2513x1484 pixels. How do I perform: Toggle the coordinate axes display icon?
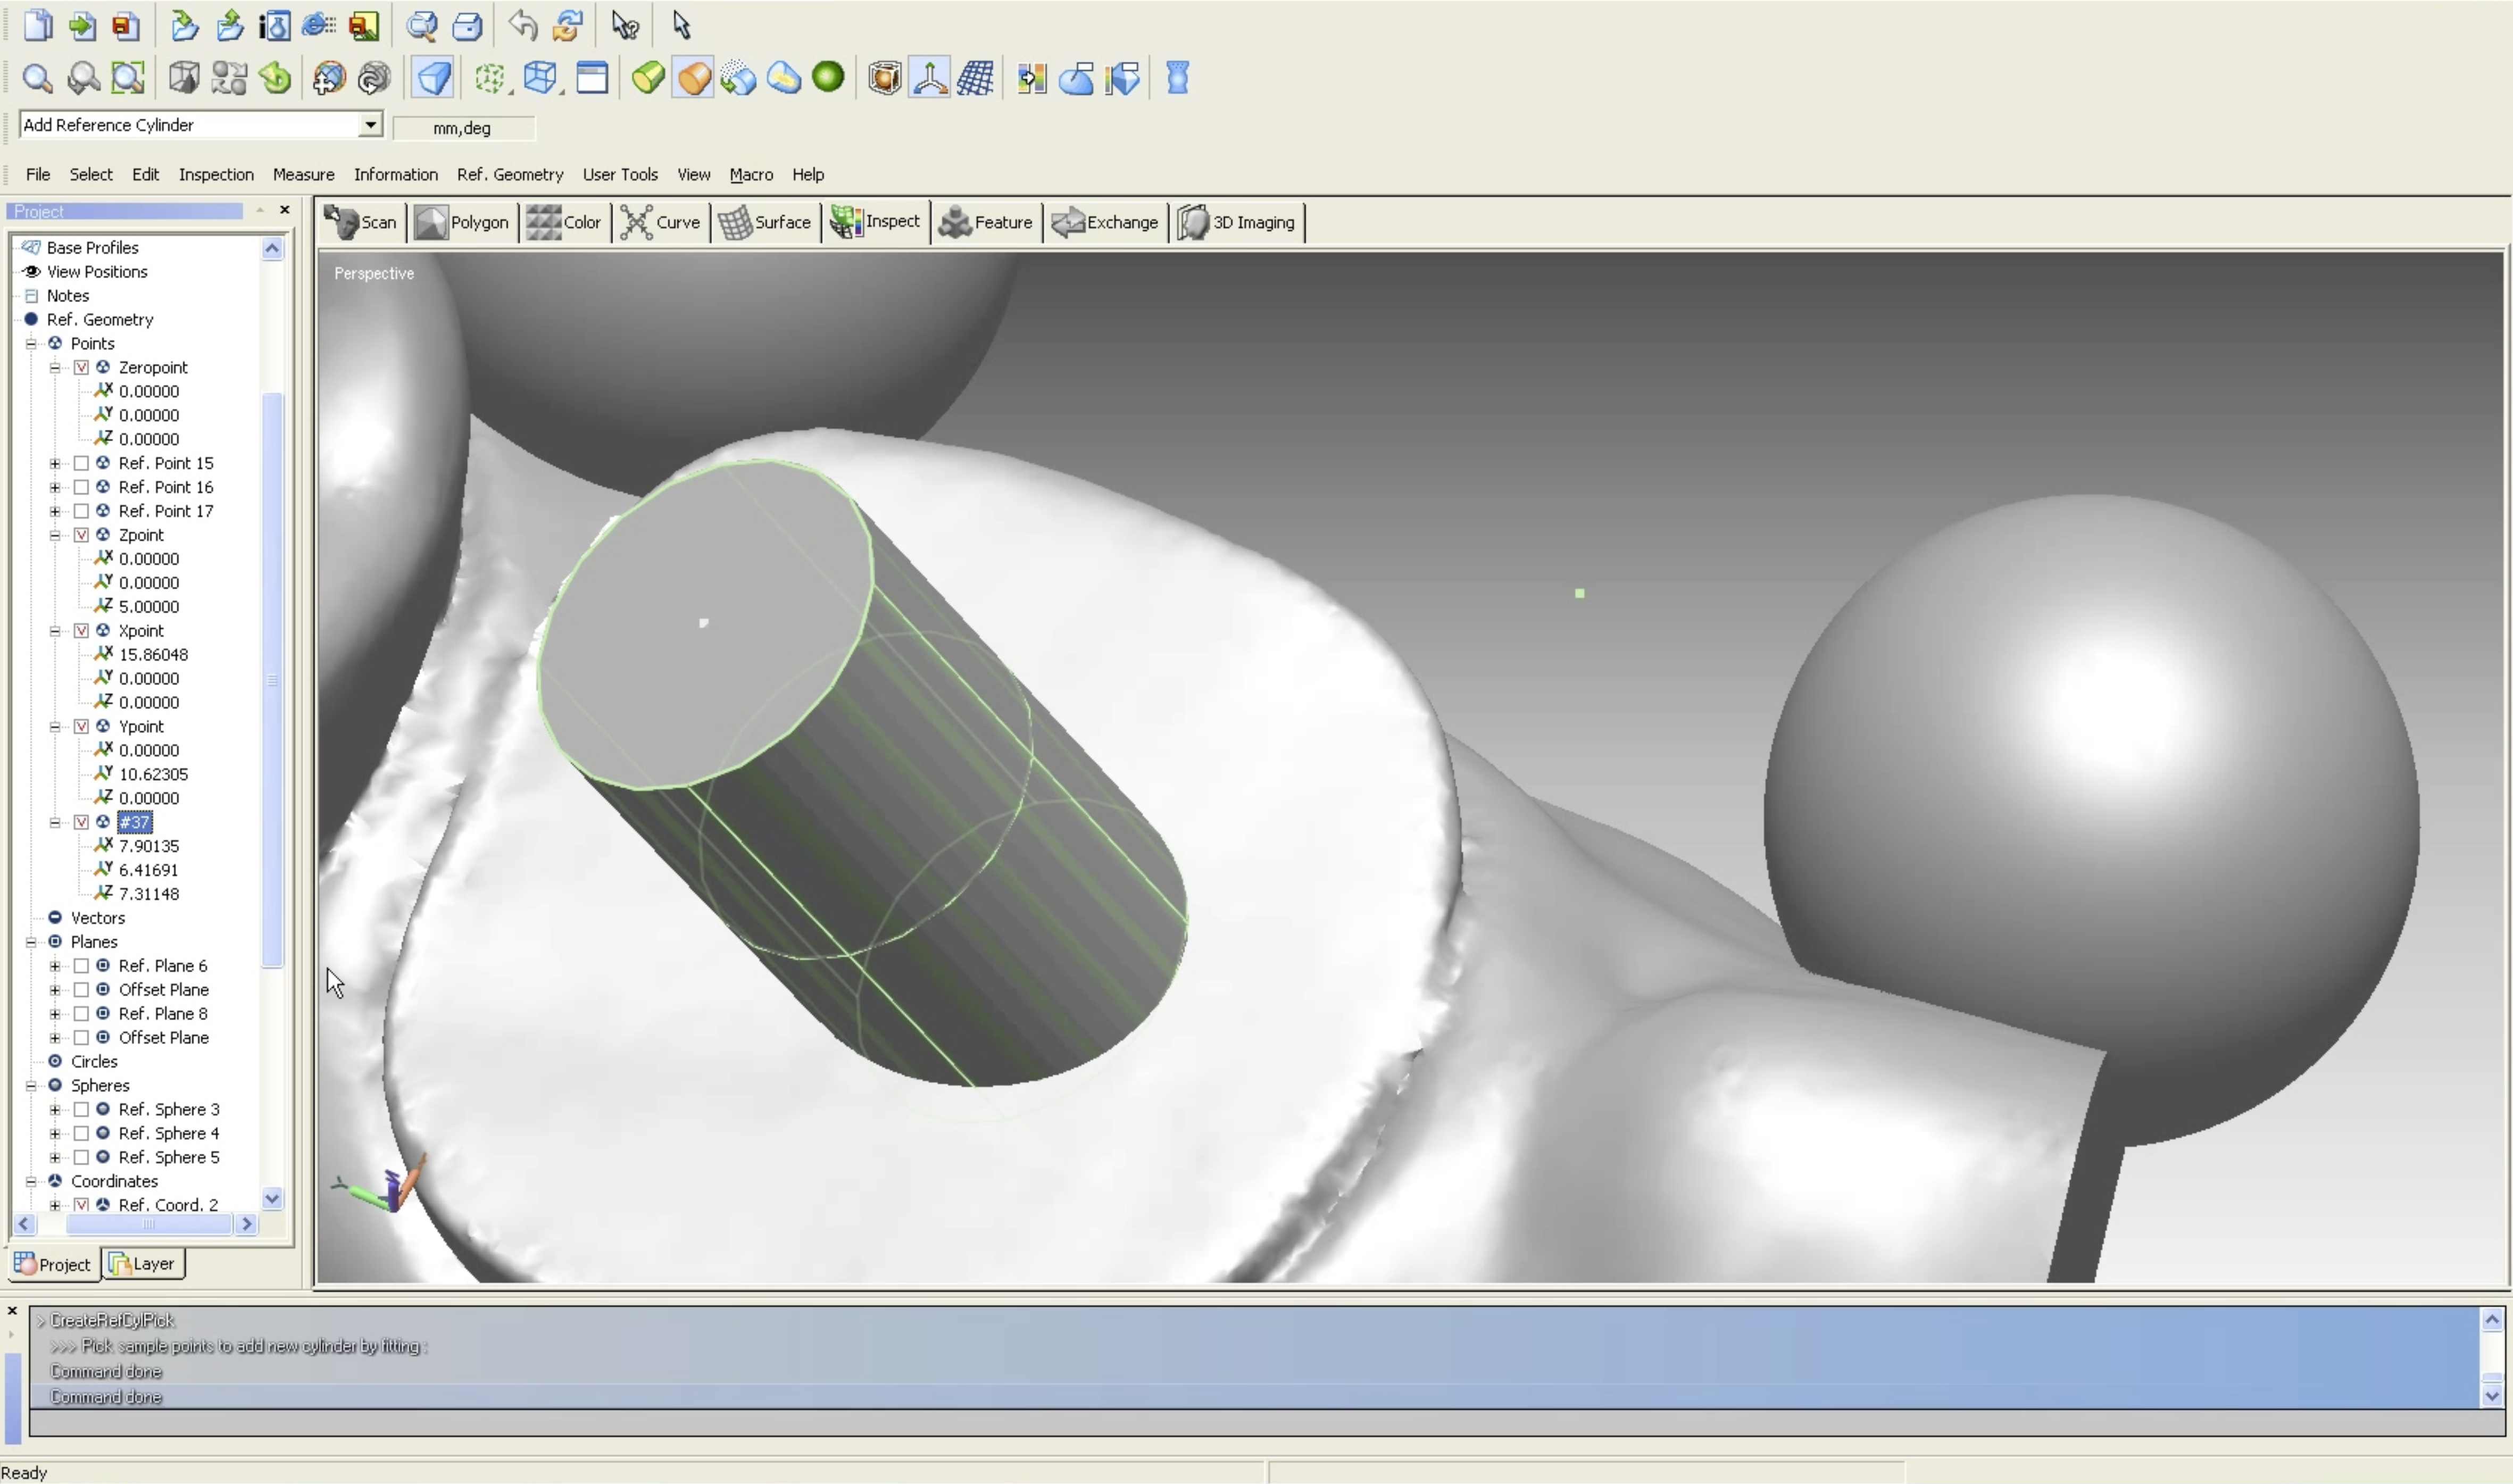tap(930, 78)
